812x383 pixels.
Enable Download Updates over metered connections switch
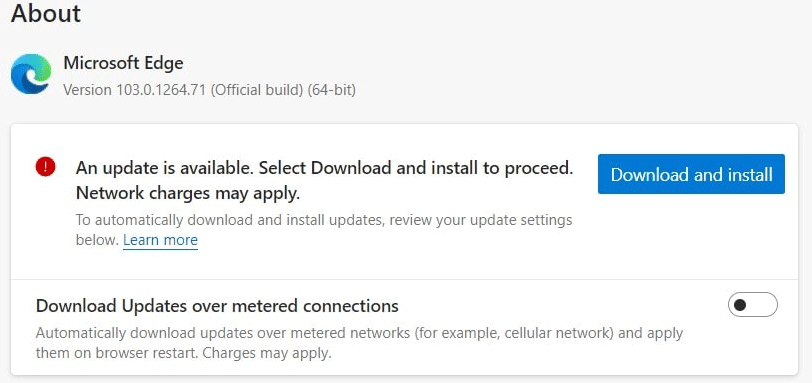tap(752, 305)
